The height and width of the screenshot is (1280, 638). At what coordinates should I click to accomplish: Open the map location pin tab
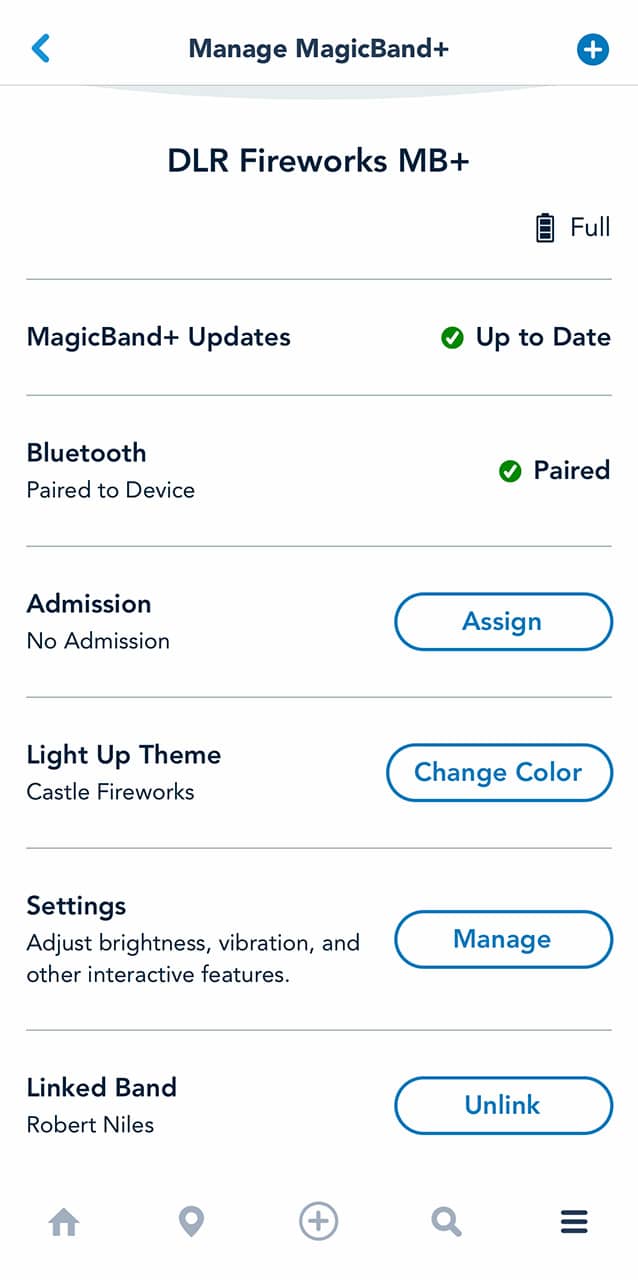(x=191, y=1222)
